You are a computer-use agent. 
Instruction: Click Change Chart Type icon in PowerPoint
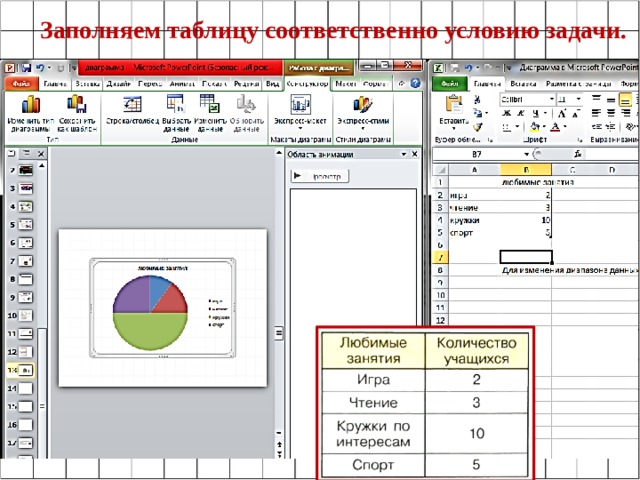point(31,104)
